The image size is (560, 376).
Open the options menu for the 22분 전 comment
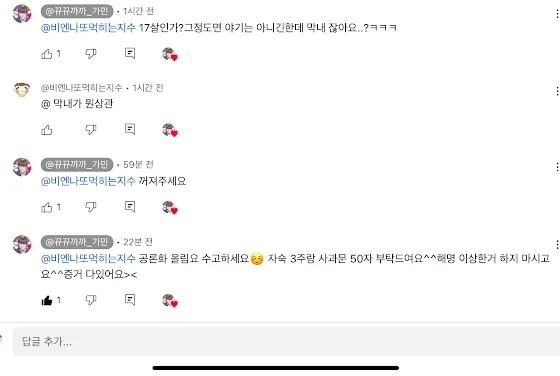coord(557,245)
